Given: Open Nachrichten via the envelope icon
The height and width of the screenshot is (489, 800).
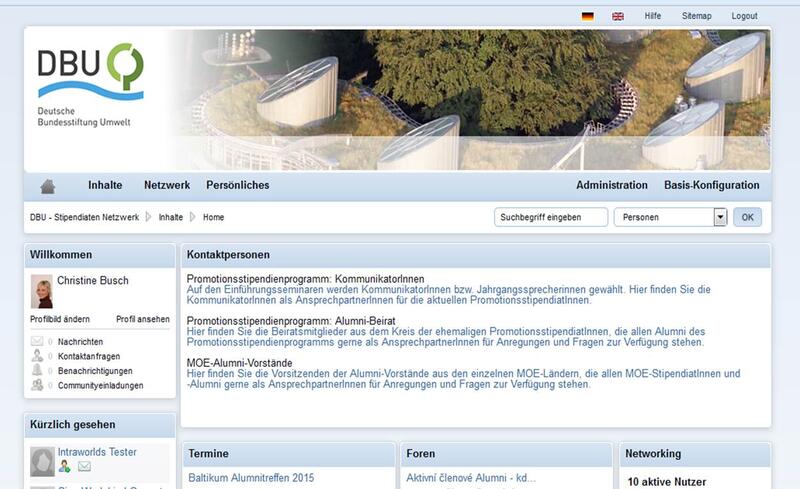Looking at the screenshot, I should coord(38,341).
